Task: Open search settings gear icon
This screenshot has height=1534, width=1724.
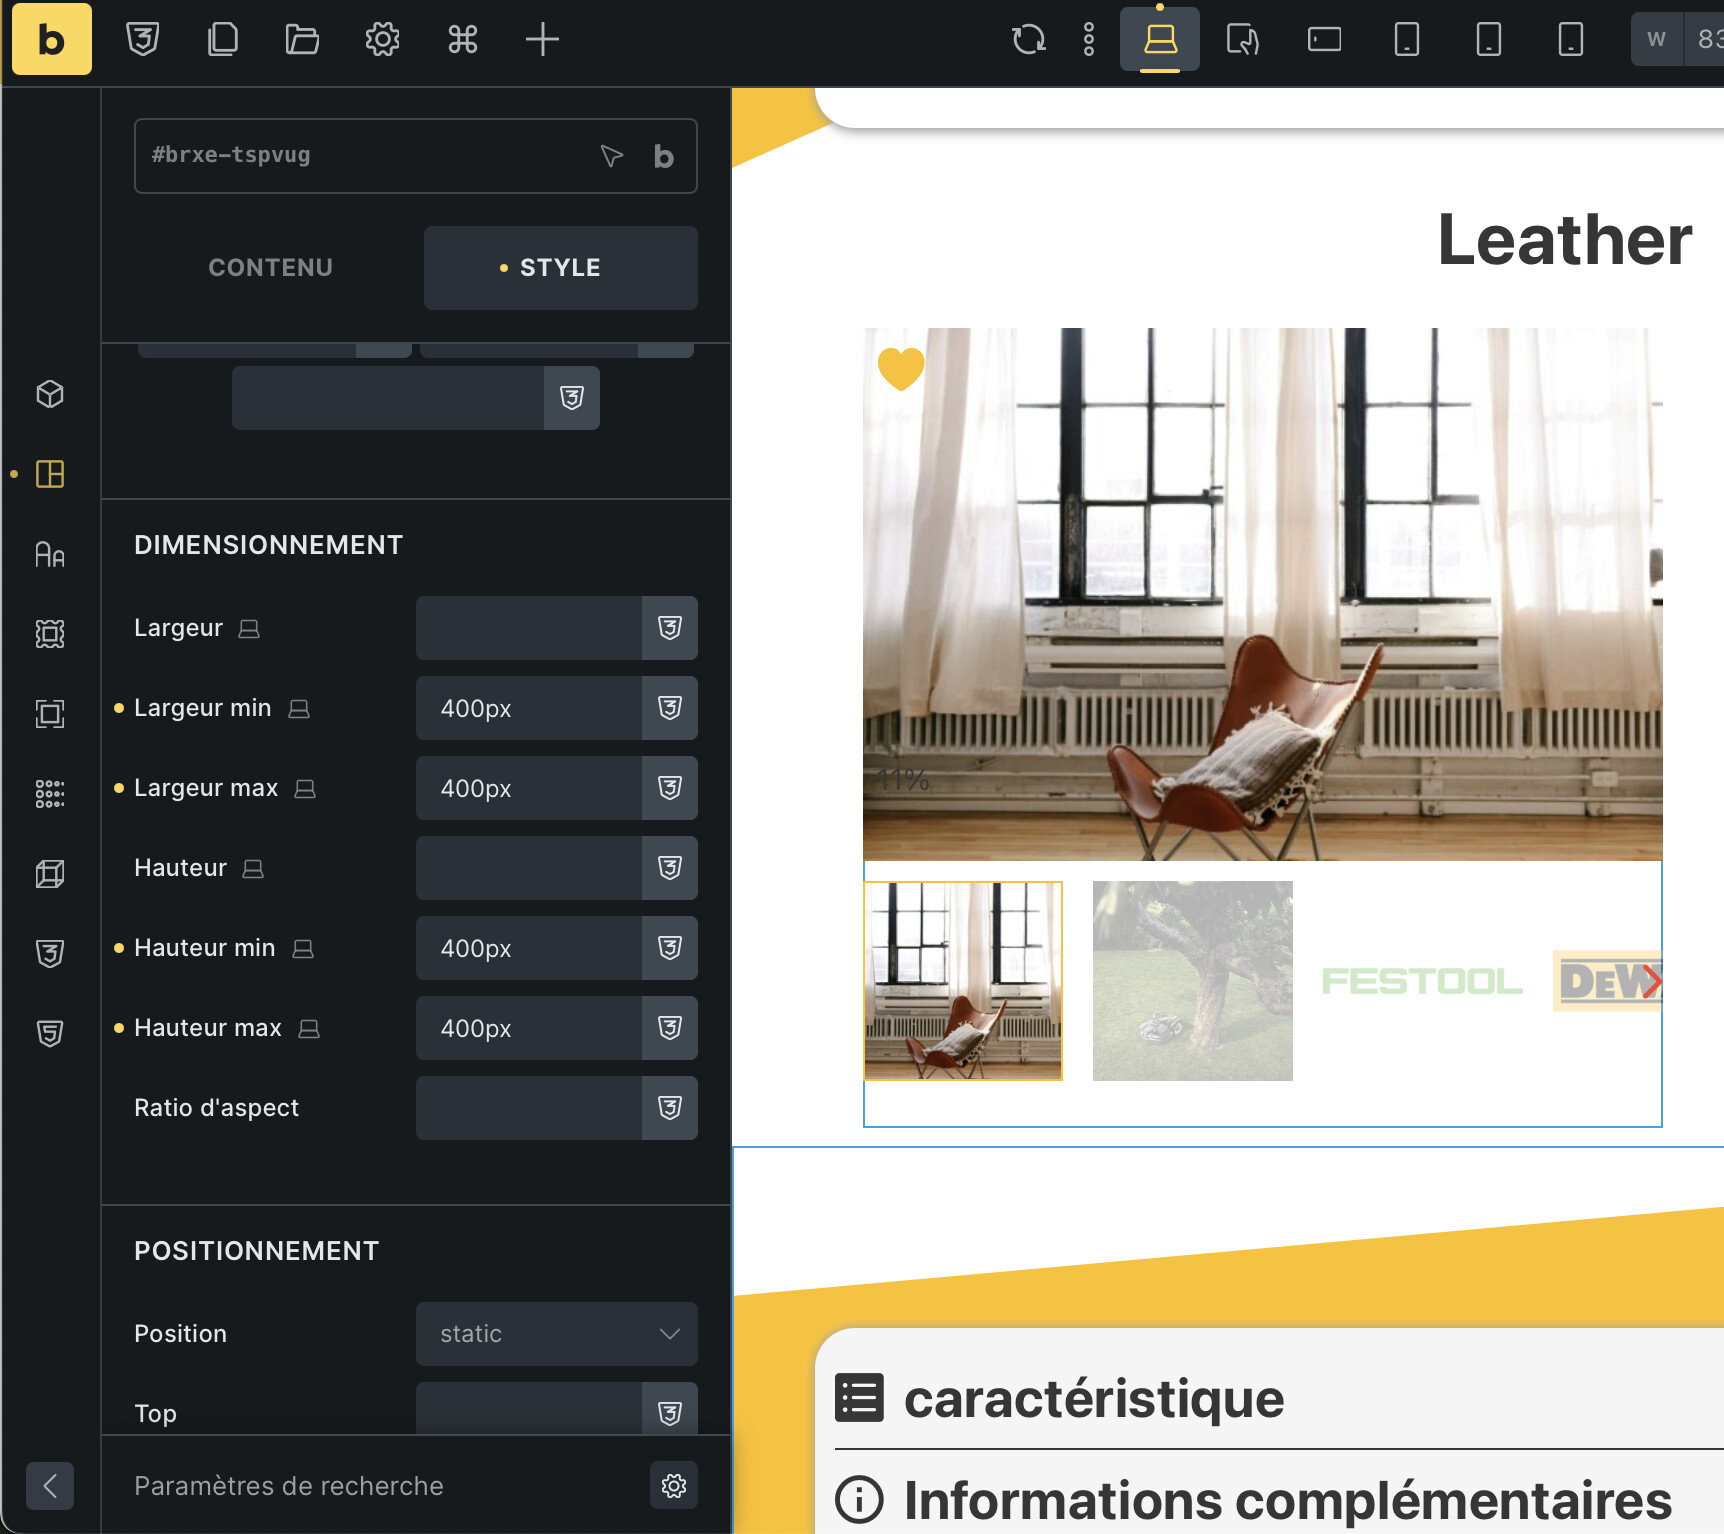Action: pos(674,1486)
